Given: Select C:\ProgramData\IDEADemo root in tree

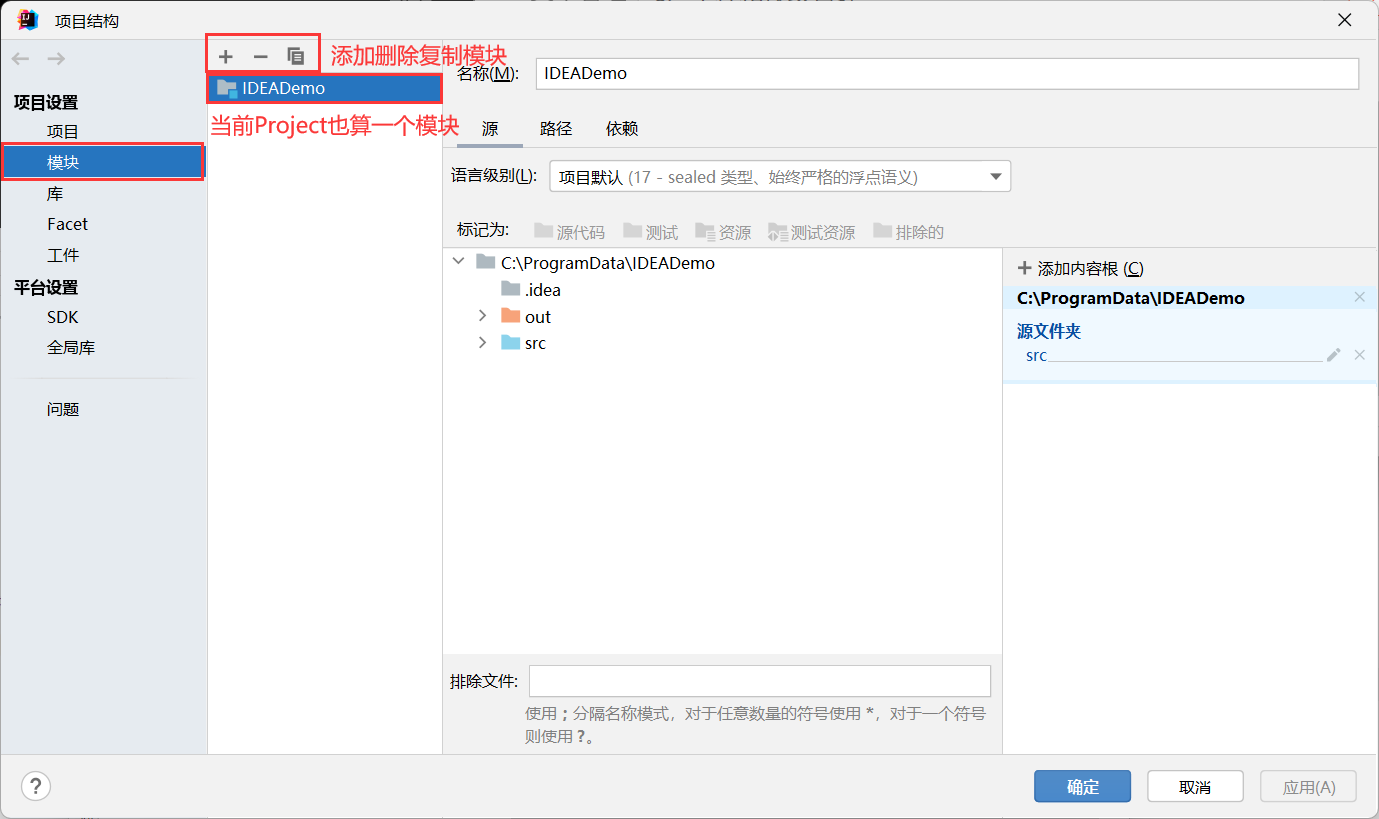Looking at the screenshot, I should tap(596, 263).
